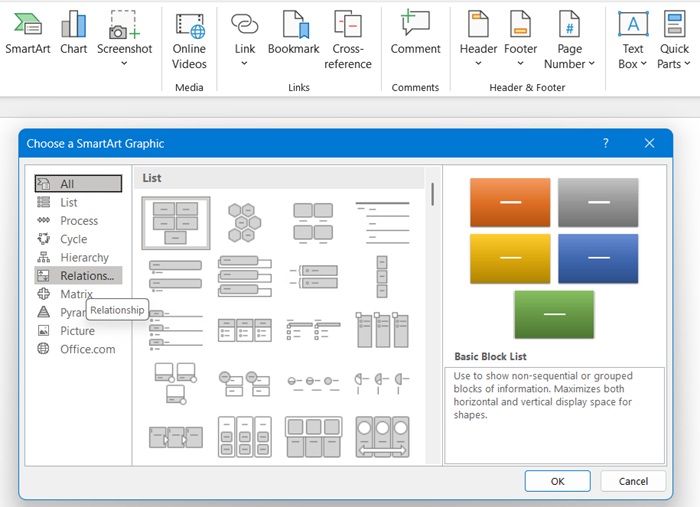Select the three-column table list layout
This screenshot has width=700, height=507.
pos(245,330)
